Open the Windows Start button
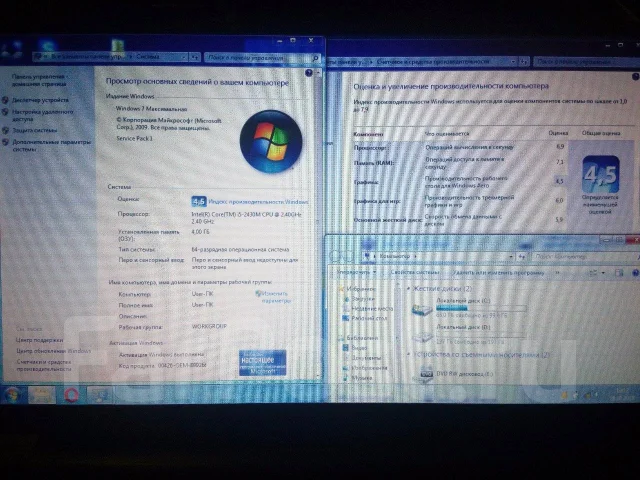This screenshot has height=480, width=640. pyautogui.click(x=12, y=395)
